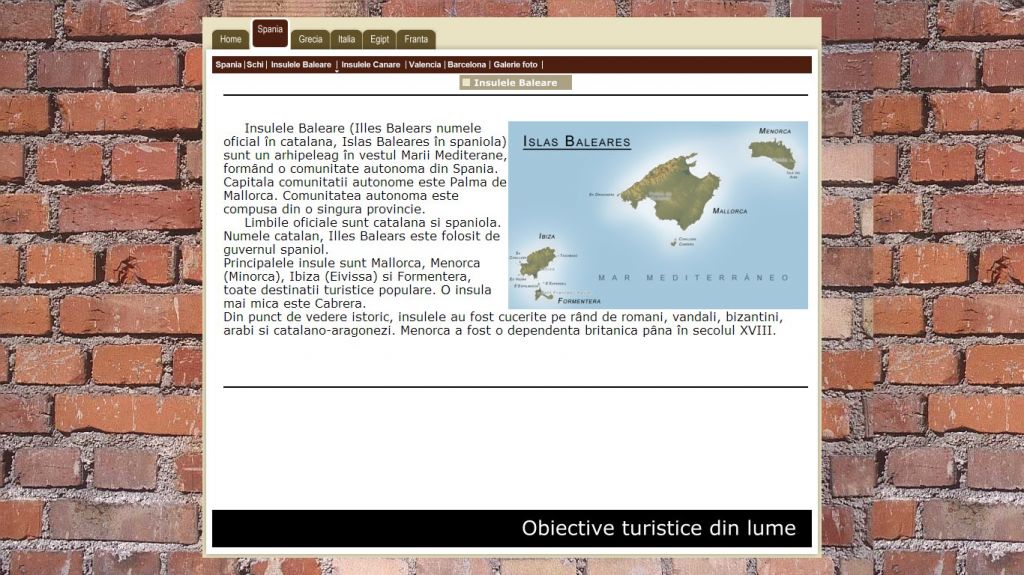Click the Franta tab
1024x575 pixels.
point(416,40)
